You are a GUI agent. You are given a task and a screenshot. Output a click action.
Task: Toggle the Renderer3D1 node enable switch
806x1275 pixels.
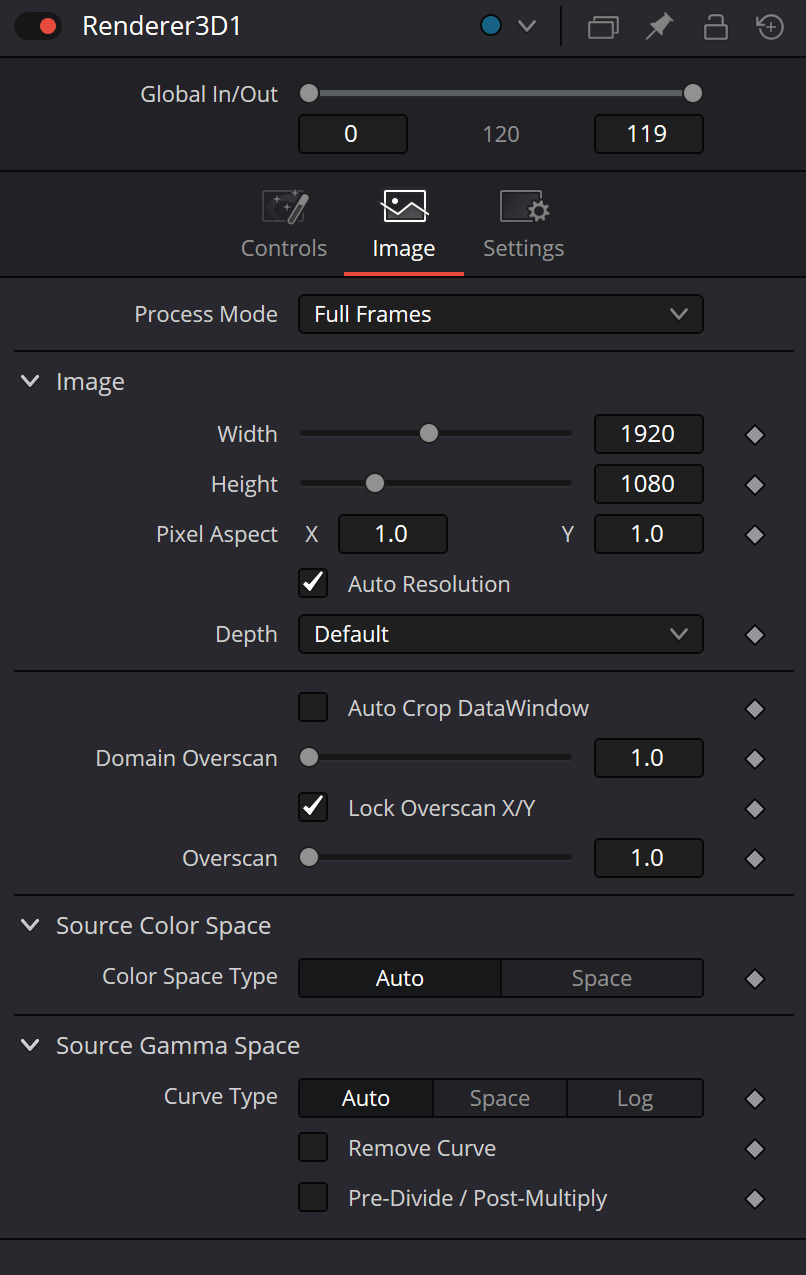click(x=38, y=26)
